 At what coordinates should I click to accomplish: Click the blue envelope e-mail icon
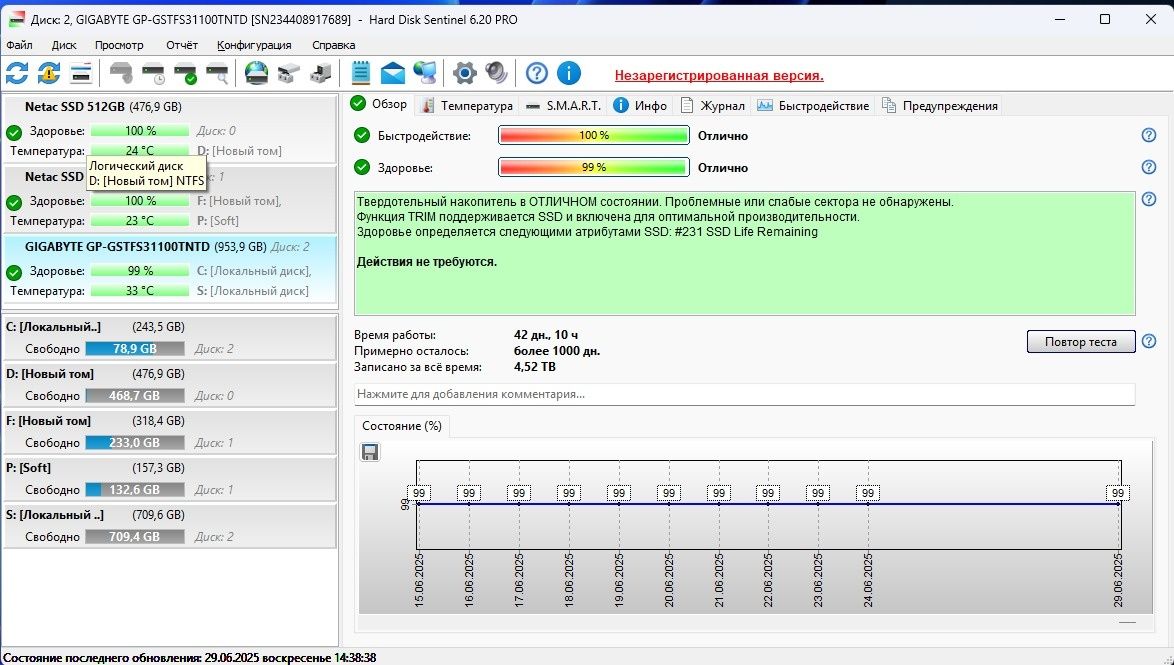click(x=393, y=73)
